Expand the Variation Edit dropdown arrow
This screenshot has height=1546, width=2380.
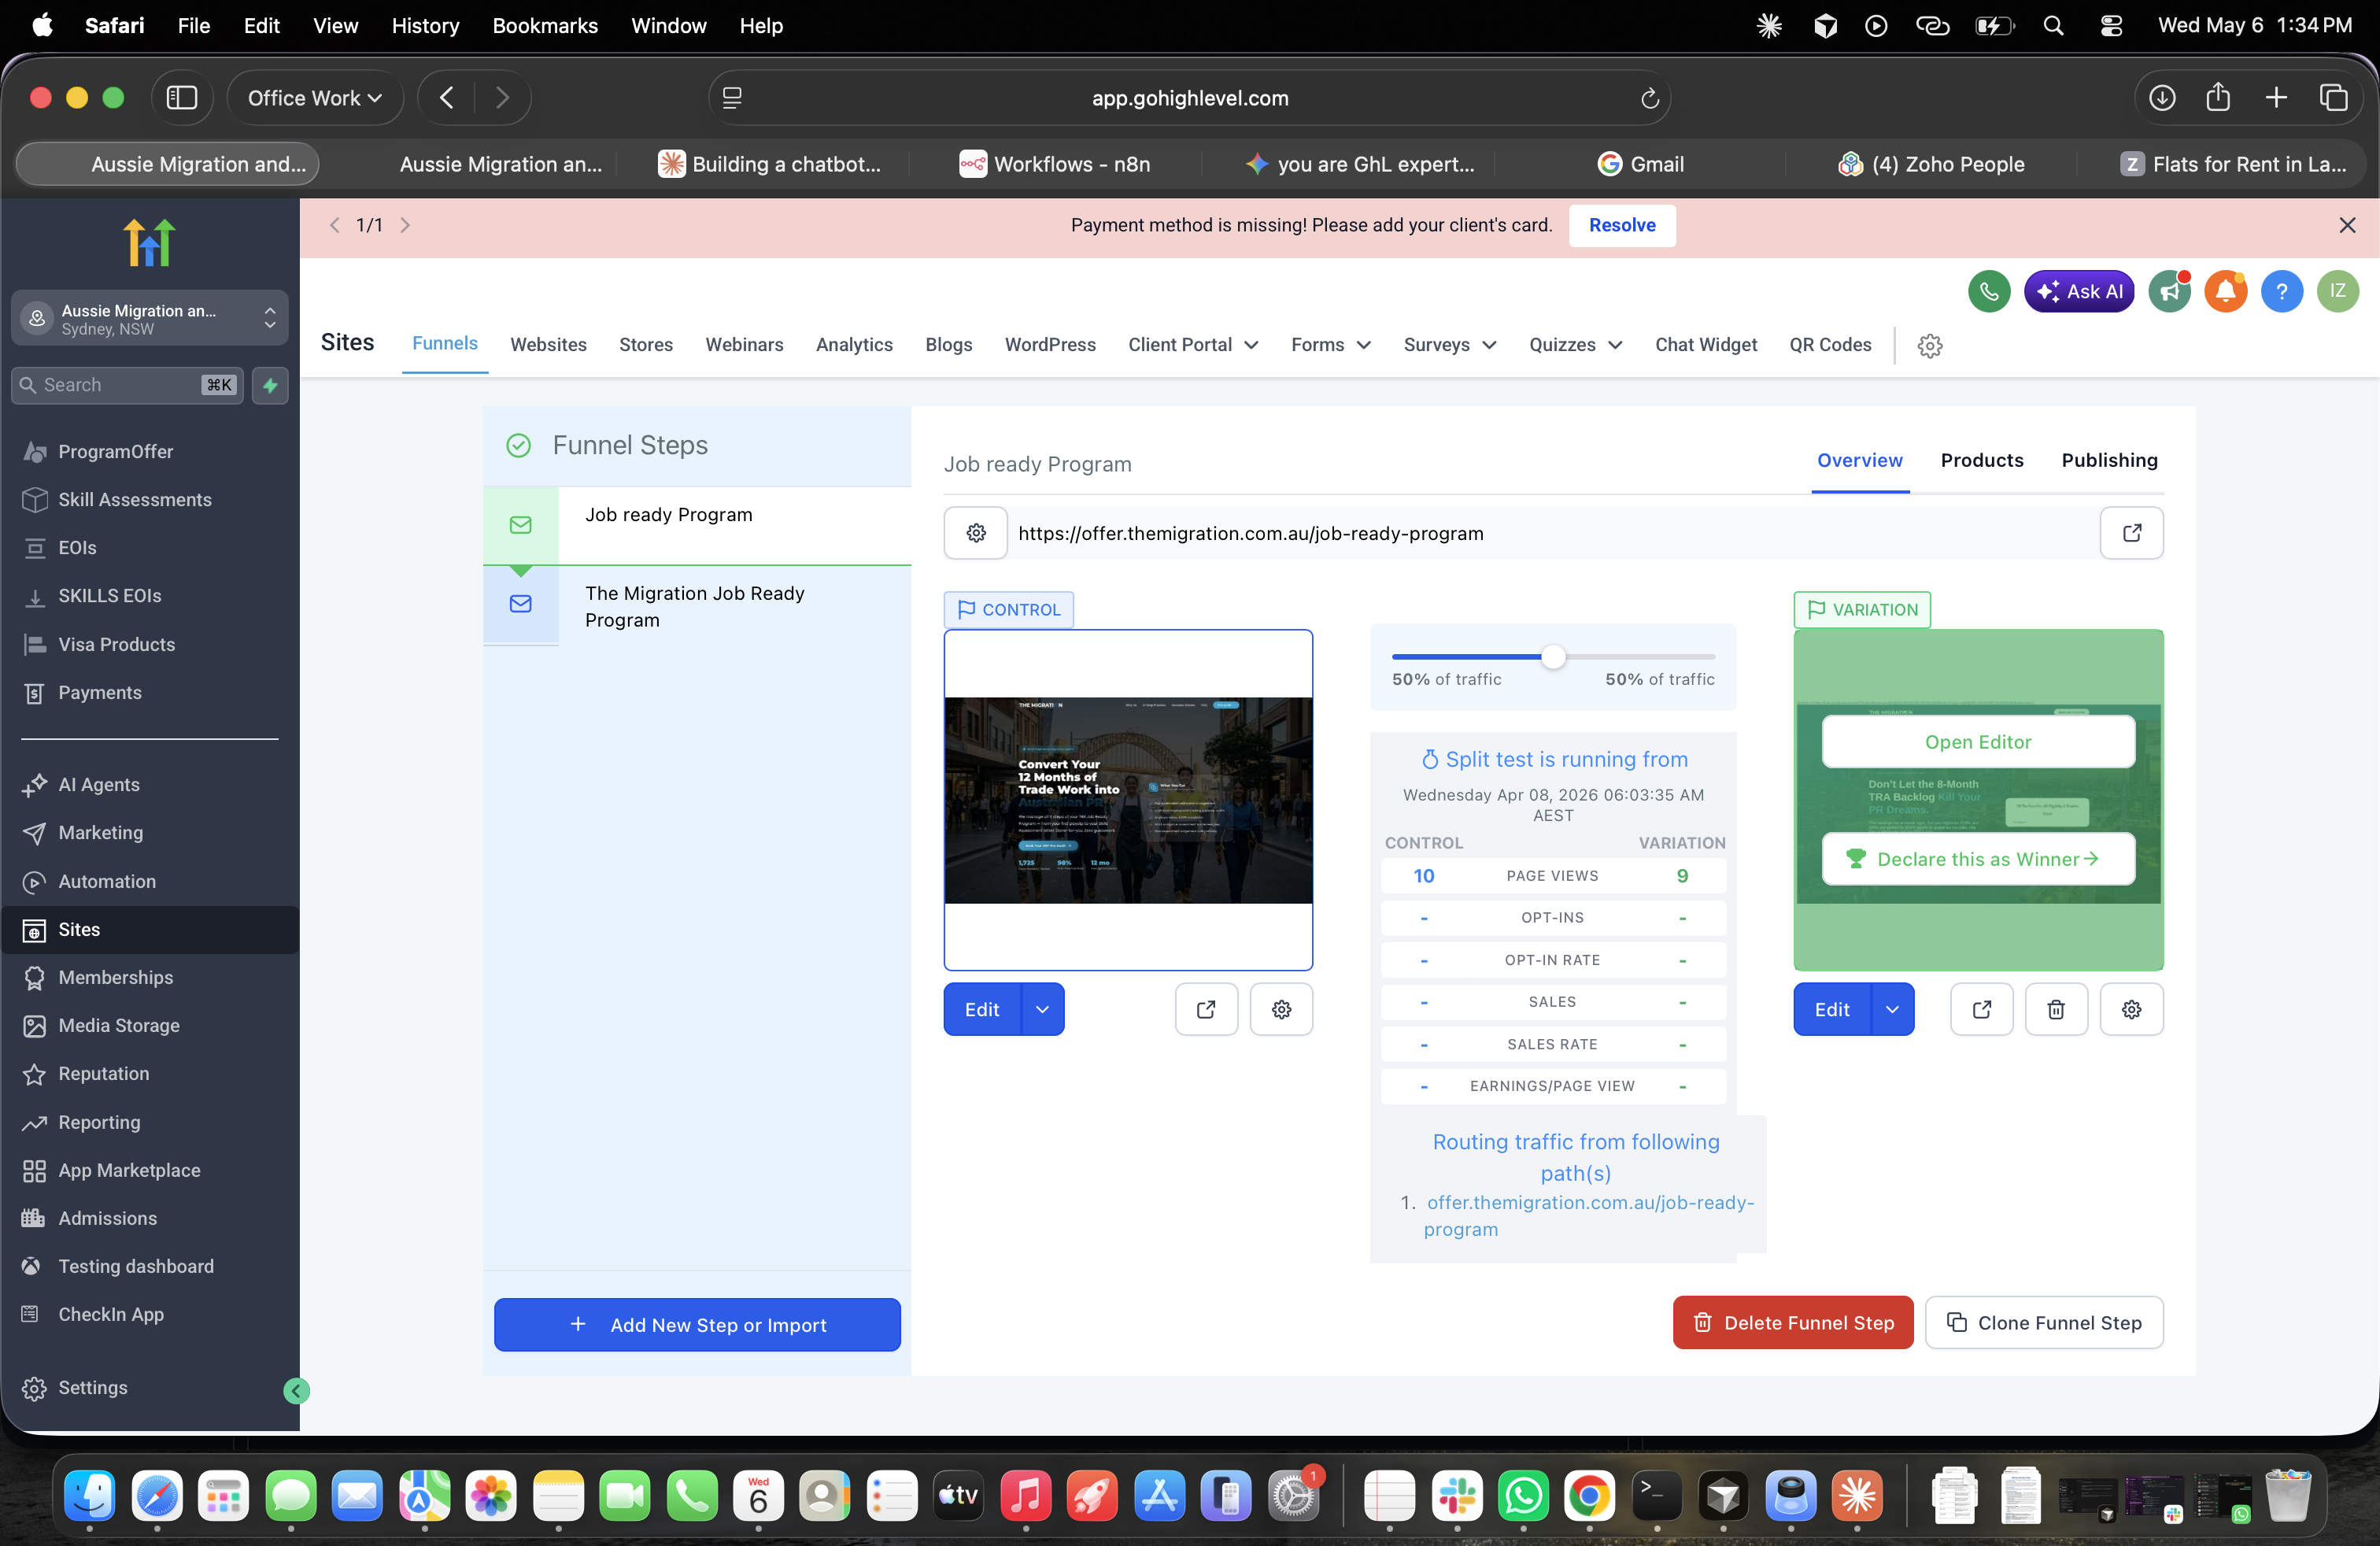pos(1892,1009)
